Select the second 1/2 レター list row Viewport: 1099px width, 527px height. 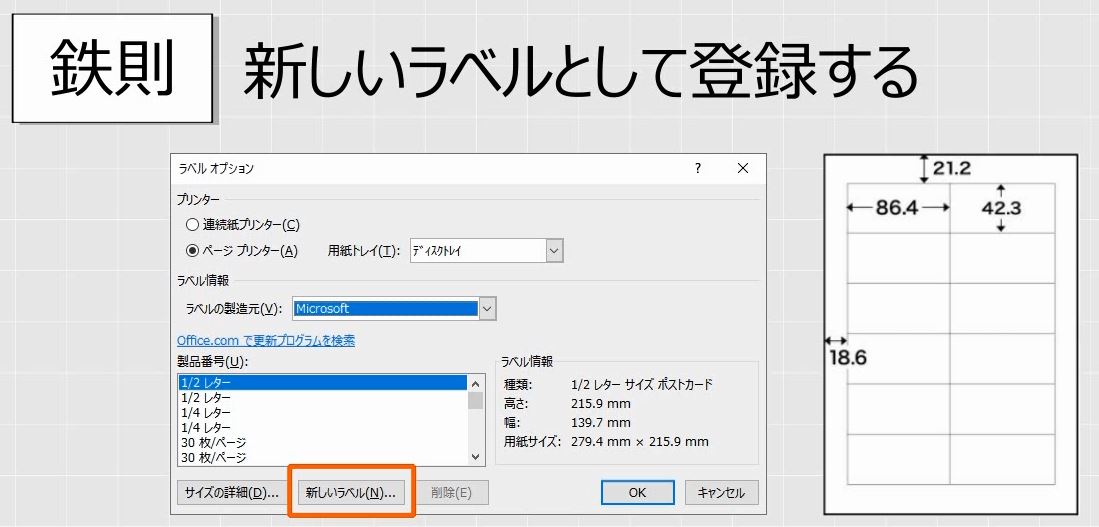pyautogui.click(x=322, y=397)
